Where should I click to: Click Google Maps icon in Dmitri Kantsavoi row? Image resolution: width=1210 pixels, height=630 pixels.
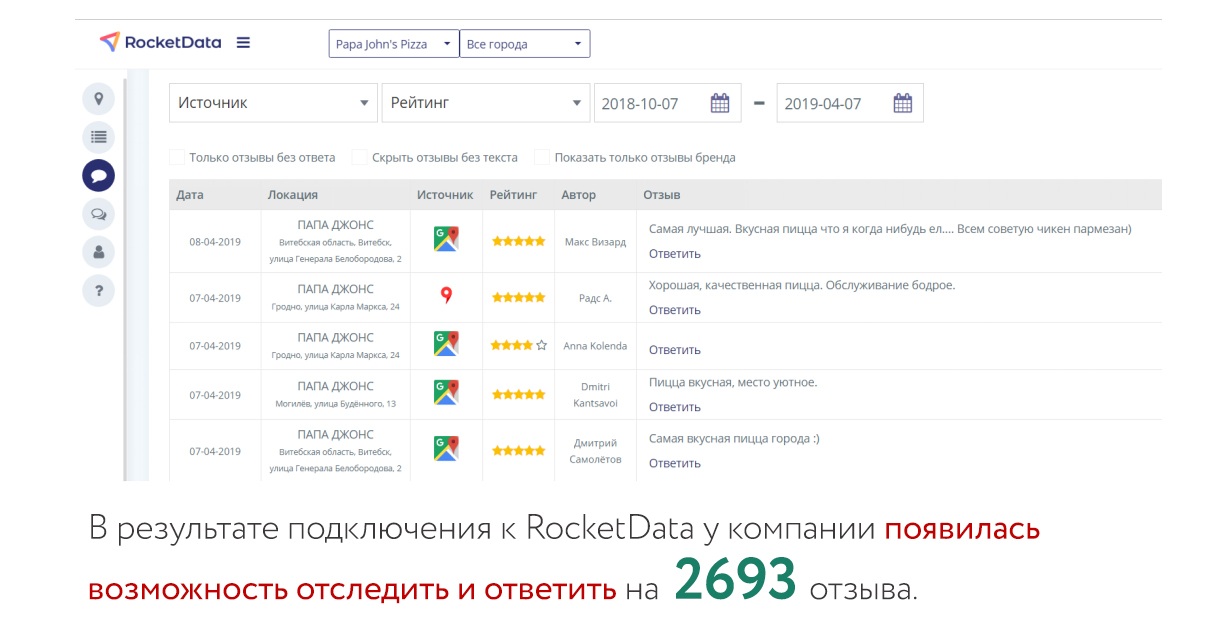pos(446,392)
